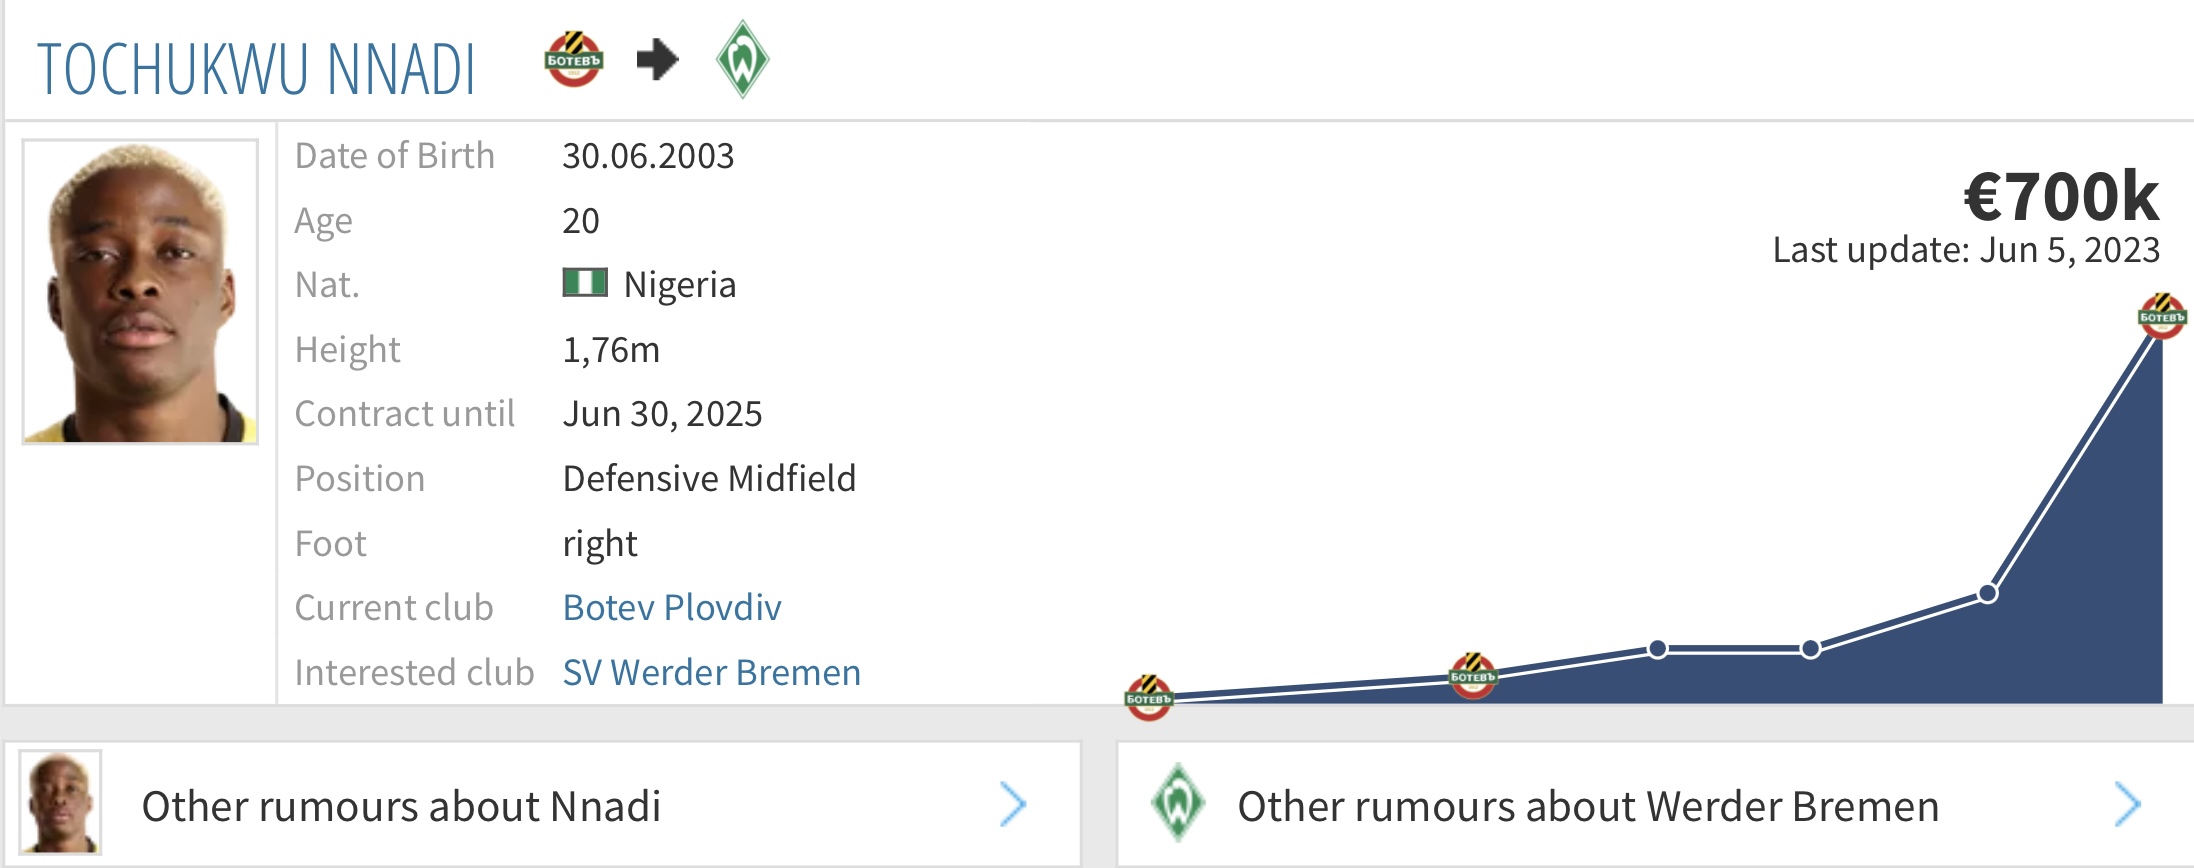Open Nnadi's small thumbnail in rumours box
The width and height of the screenshot is (2194, 868).
pyautogui.click(x=61, y=803)
